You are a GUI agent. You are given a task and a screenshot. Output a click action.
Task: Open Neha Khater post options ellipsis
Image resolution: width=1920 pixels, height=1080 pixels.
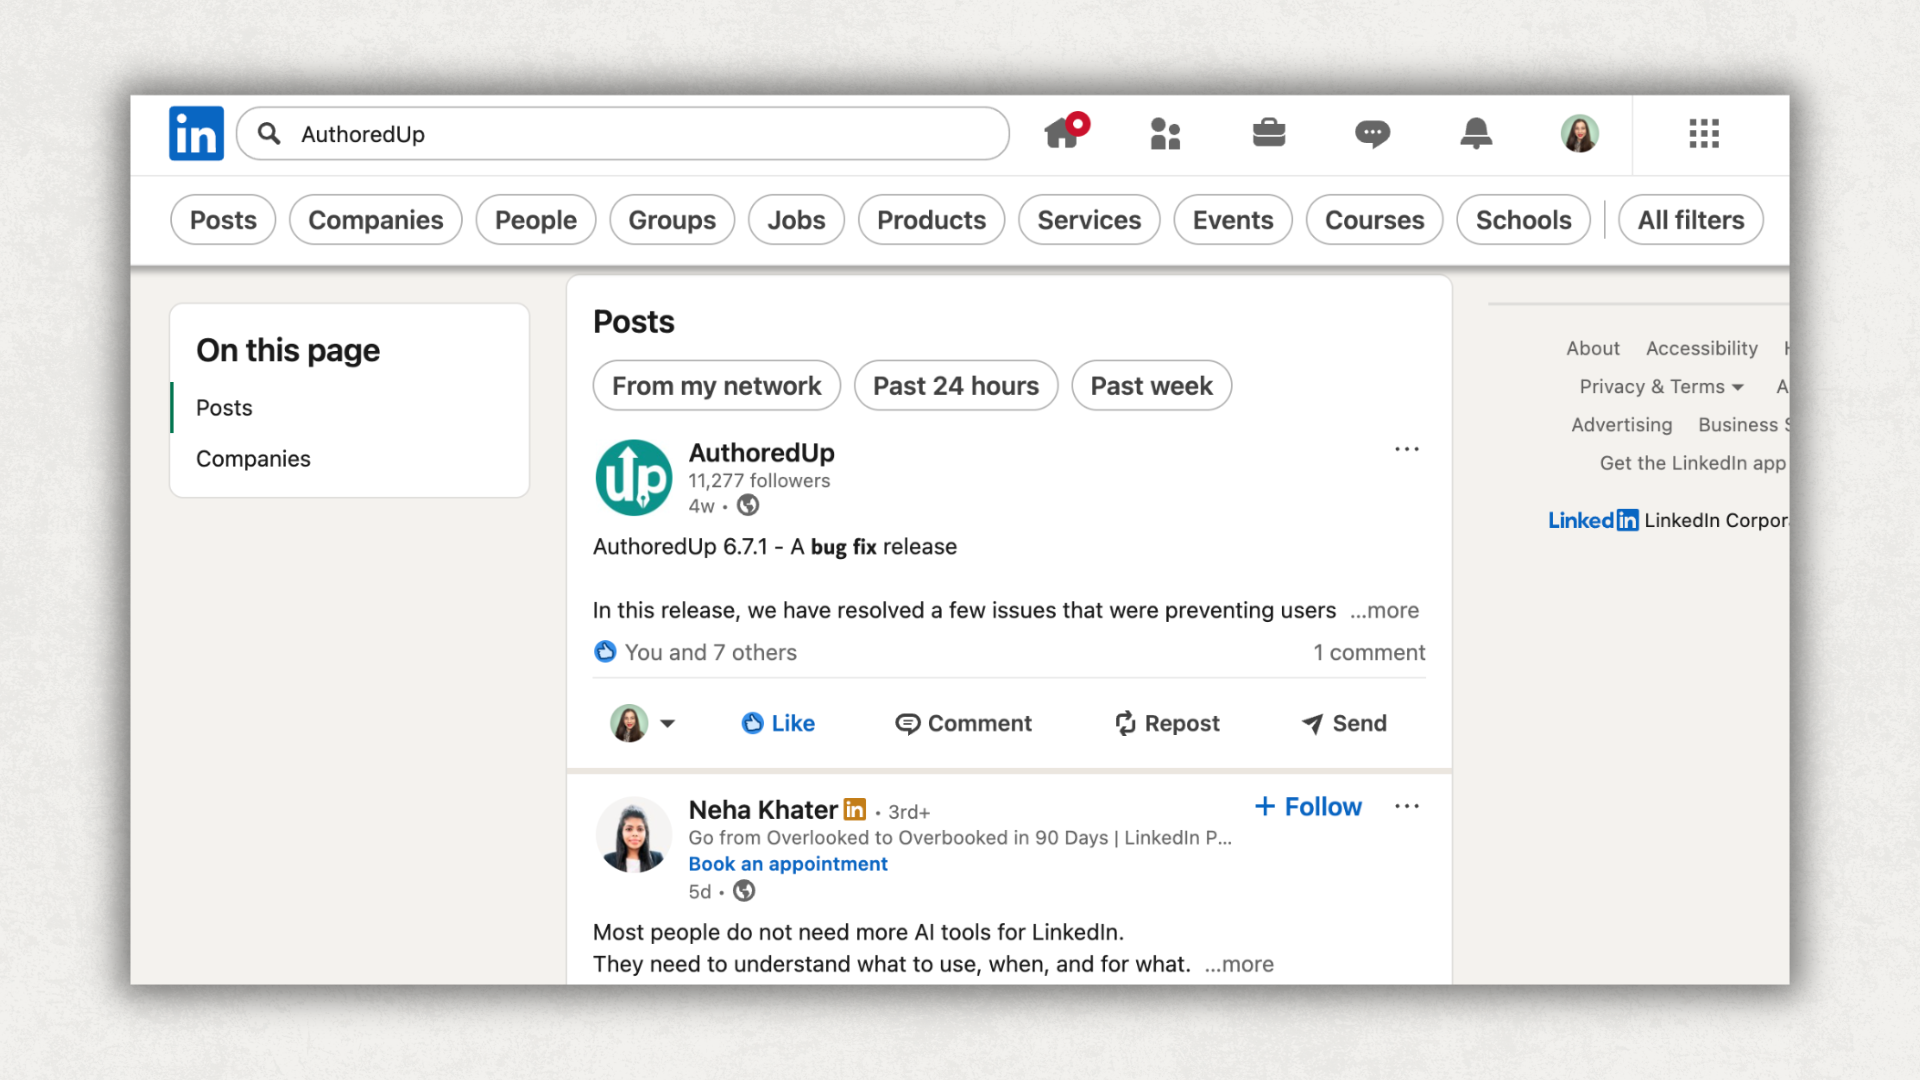click(x=1407, y=806)
